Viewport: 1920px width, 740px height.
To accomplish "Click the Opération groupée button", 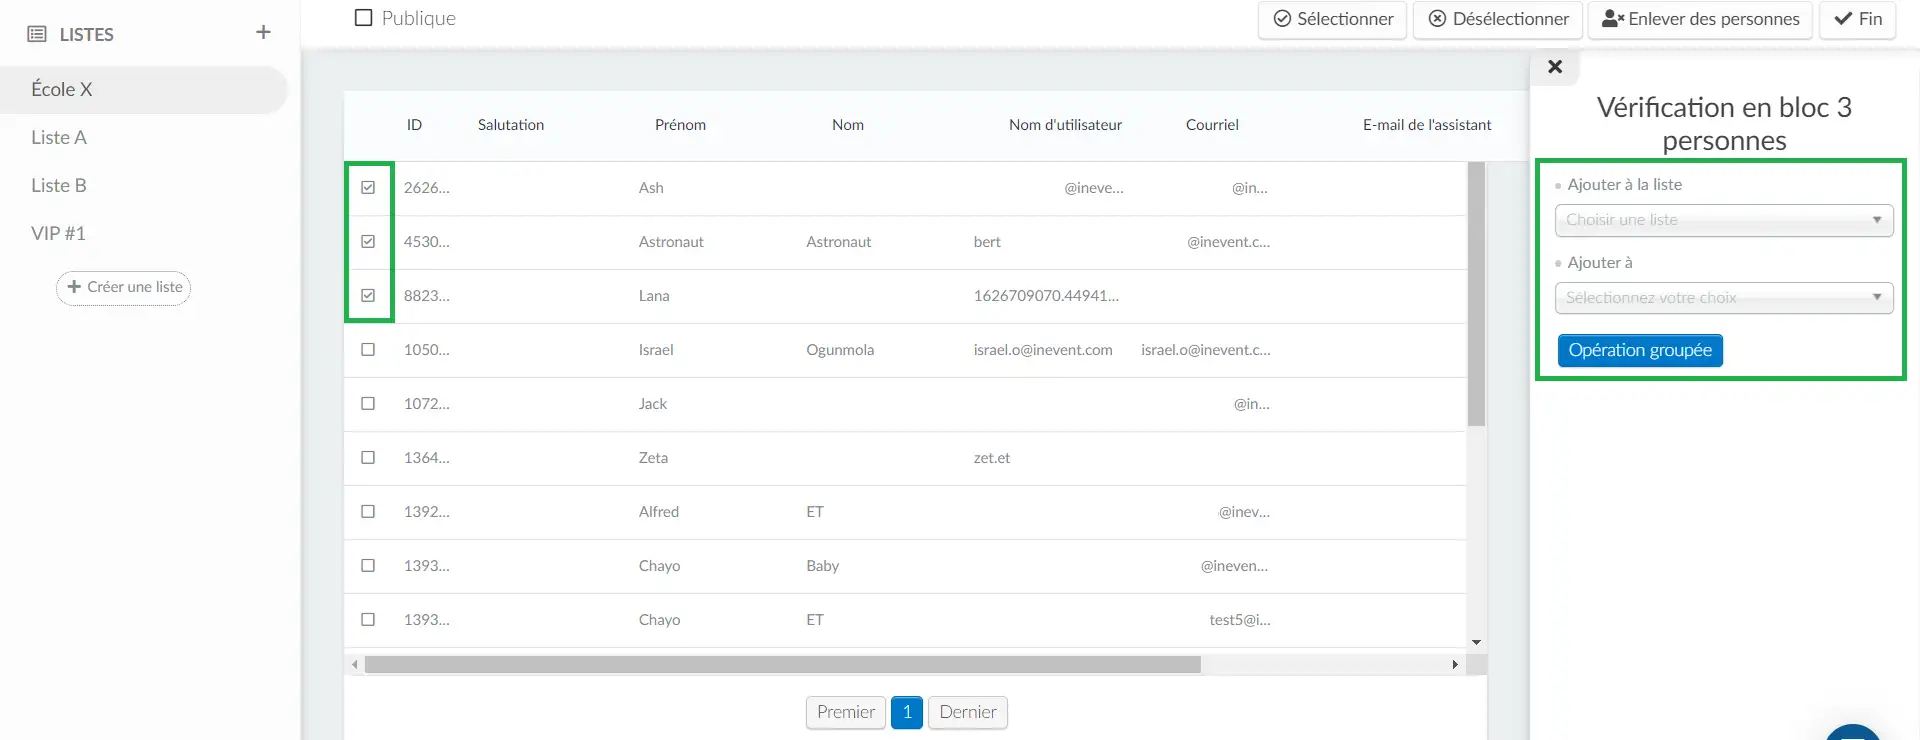I will 1640,350.
